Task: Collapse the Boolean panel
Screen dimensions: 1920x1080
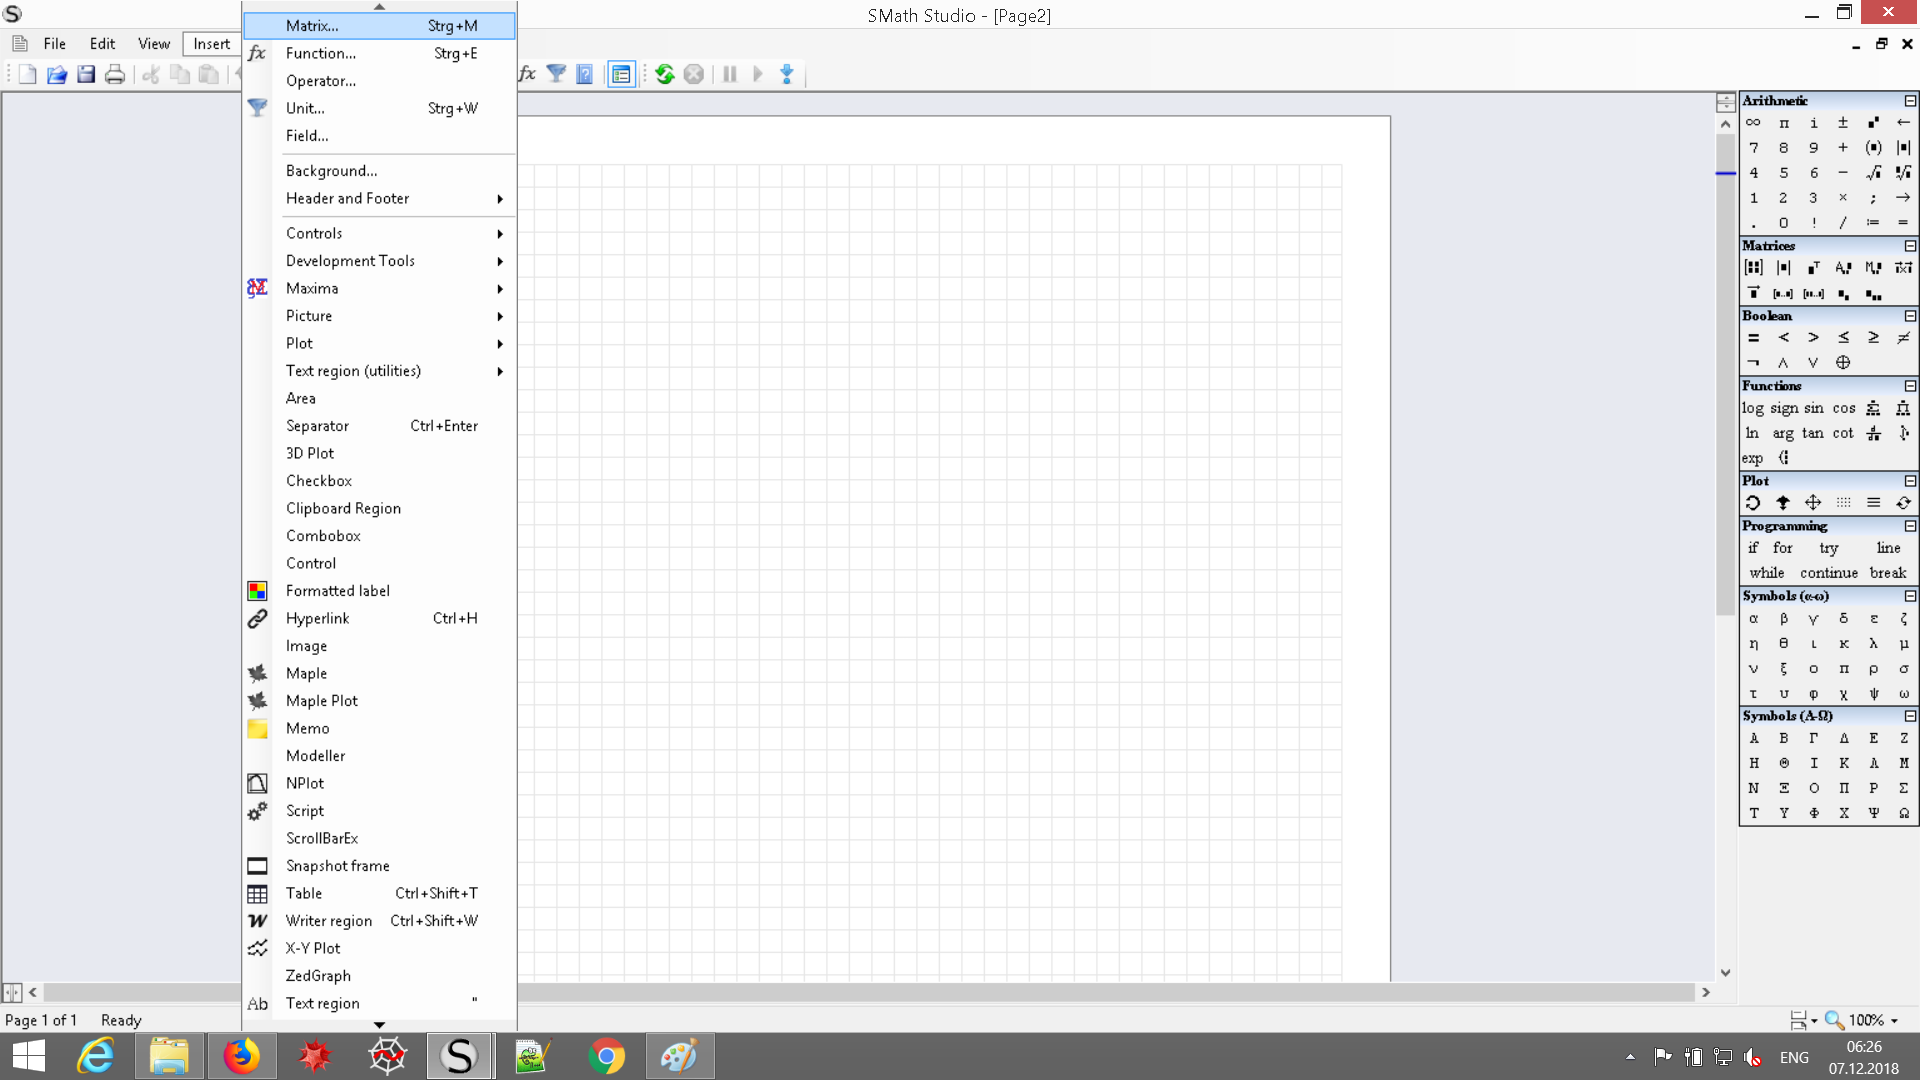Action: pyautogui.click(x=1910, y=316)
